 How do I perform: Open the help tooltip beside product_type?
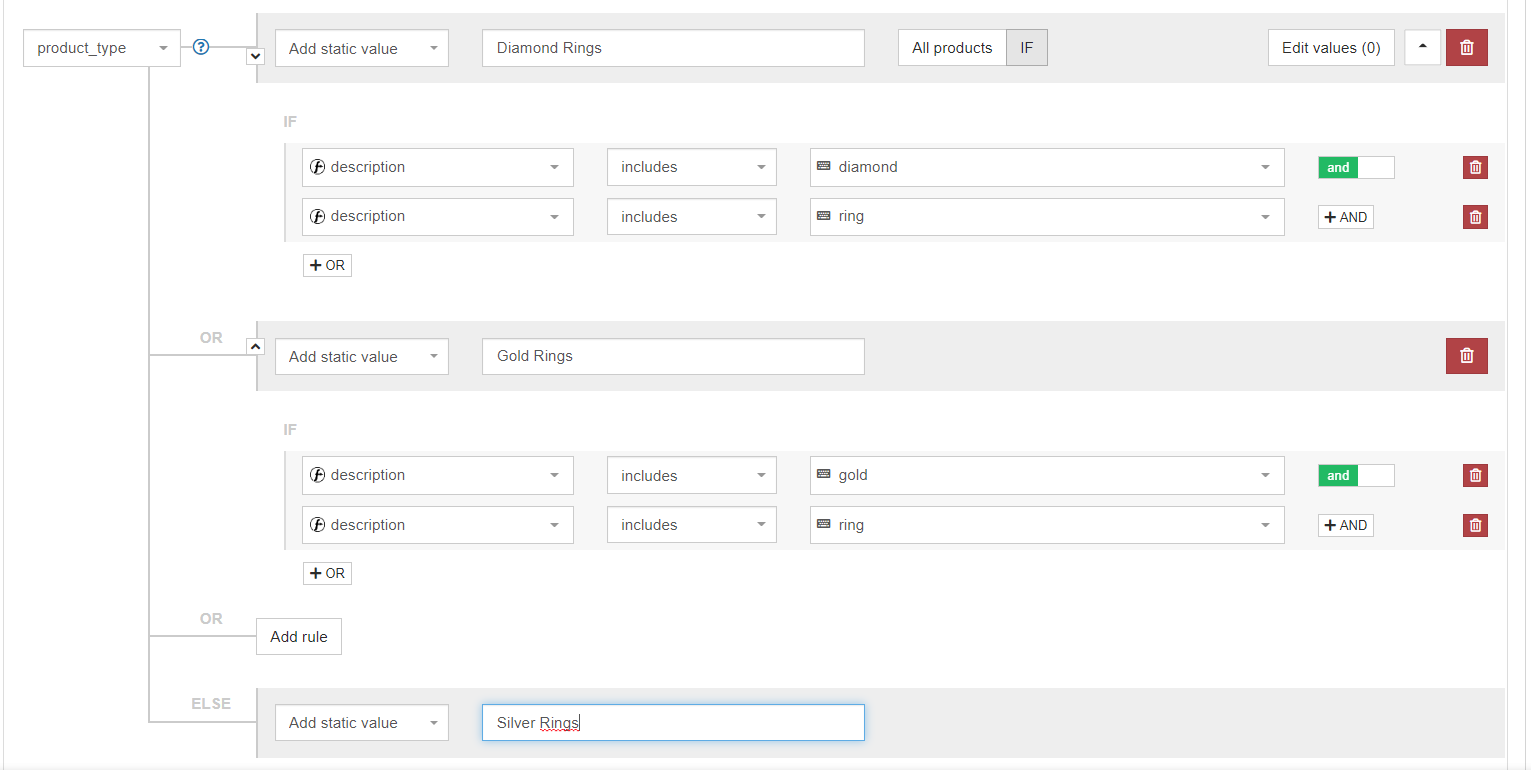tap(200, 46)
